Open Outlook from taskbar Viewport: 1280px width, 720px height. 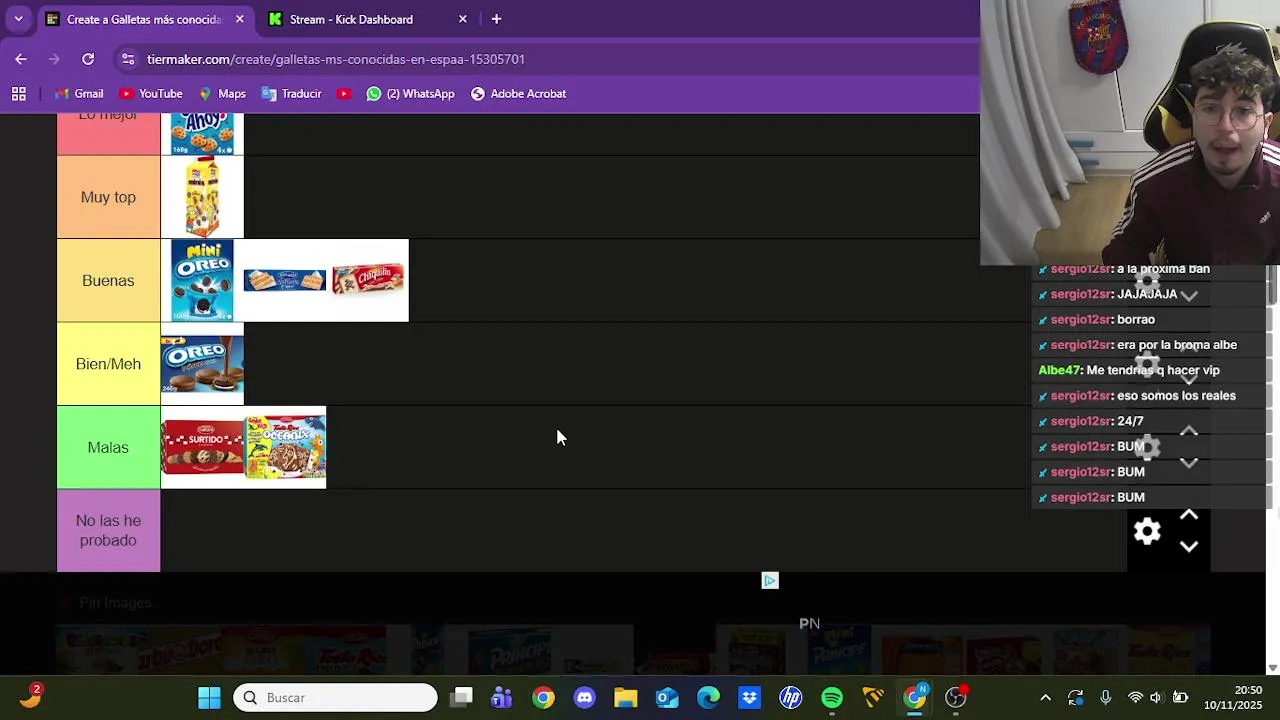[x=667, y=697]
